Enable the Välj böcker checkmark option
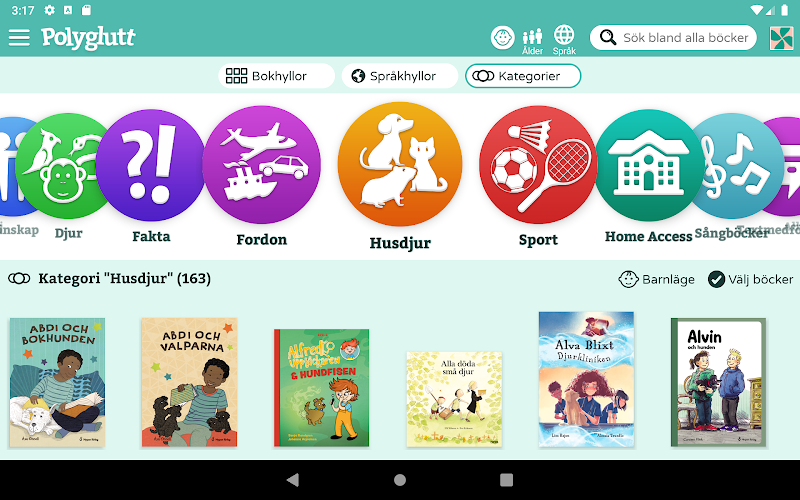This screenshot has height=500, width=800. (x=751, y=279)
